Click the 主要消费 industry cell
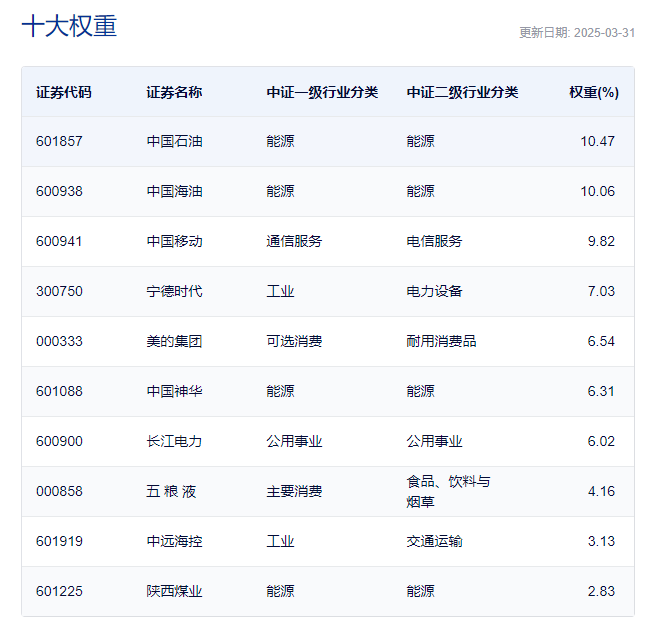Image resolution: width=654 pixels, height=627 pixels. pos(294,491)
